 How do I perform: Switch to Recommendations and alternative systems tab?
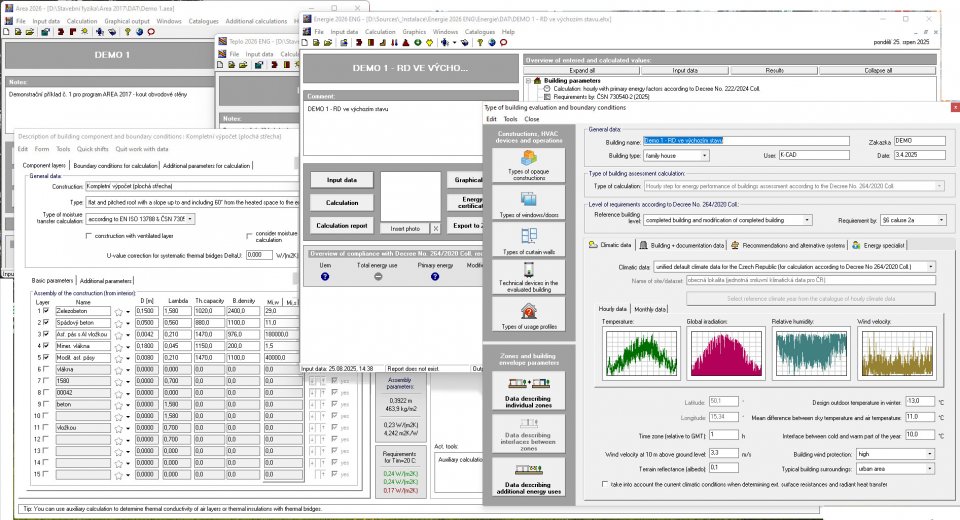click(x=788, y=245)
